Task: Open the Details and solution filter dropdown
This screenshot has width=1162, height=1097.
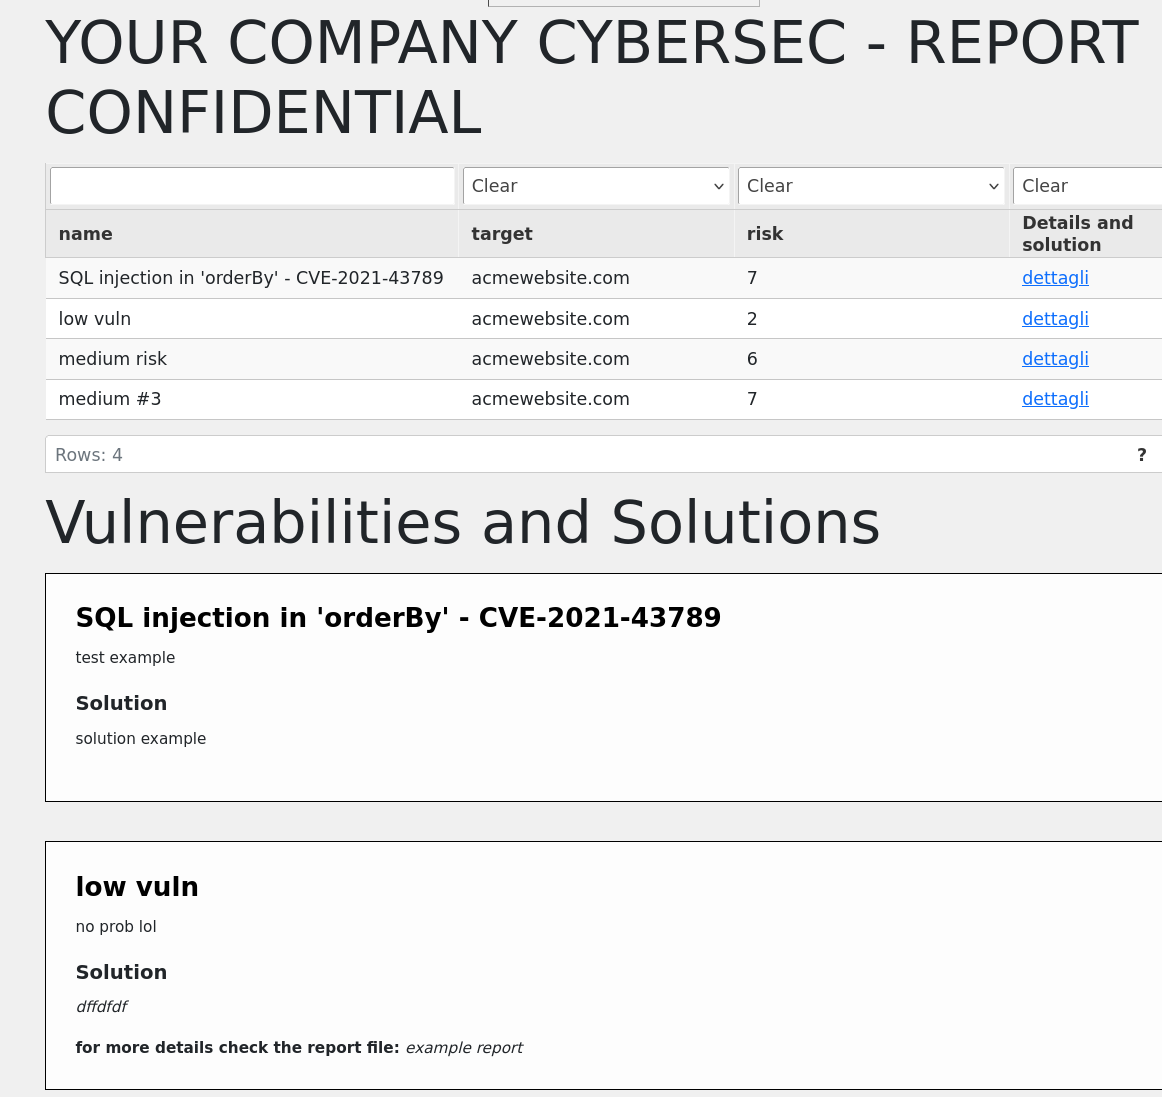Action: 1087,186
